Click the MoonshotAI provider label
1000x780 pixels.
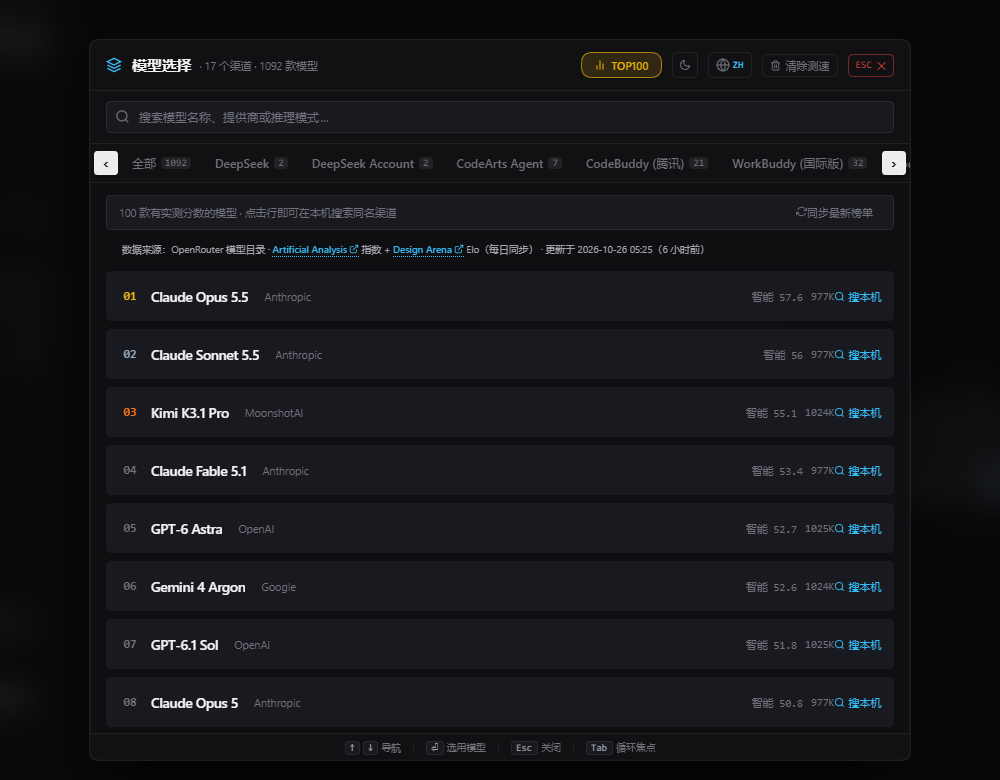click(274, 413)
